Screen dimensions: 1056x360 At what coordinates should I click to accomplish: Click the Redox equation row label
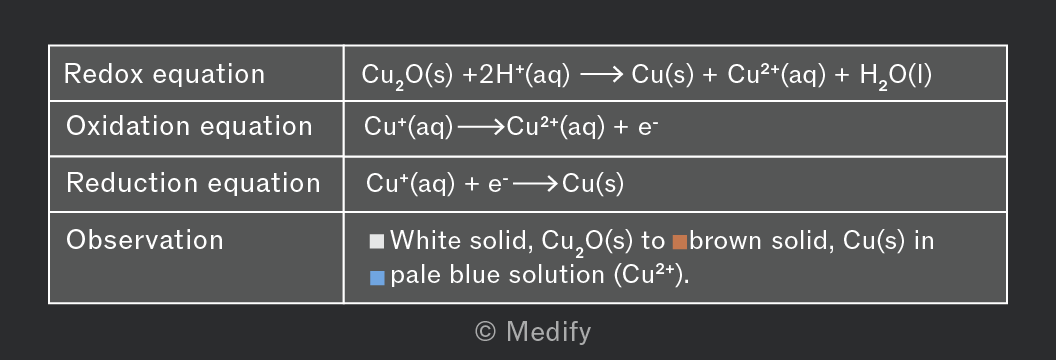[164, 74]
